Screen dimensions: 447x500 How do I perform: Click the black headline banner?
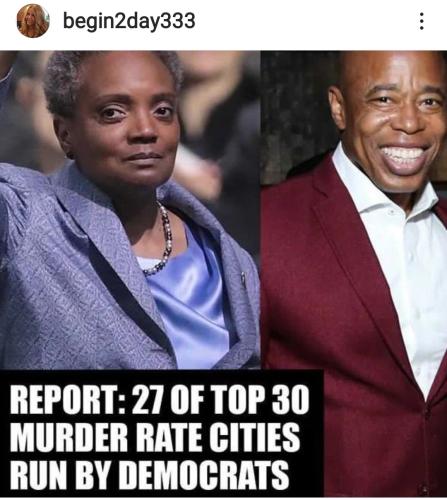coord(162,433)
